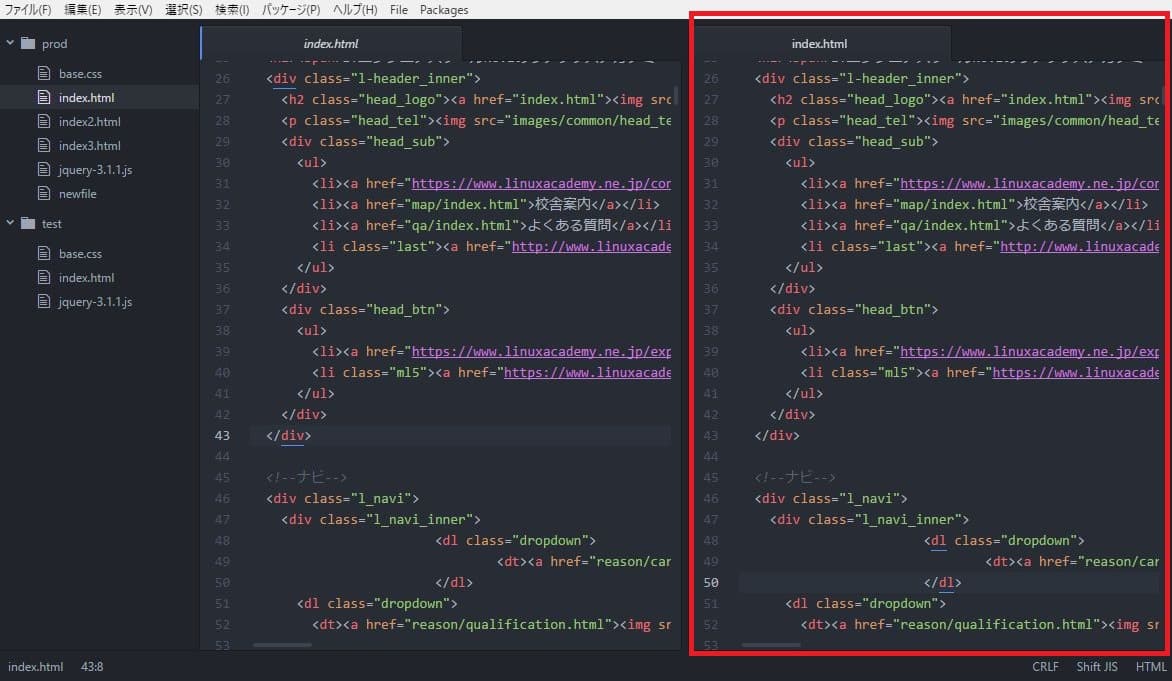Image resolution: width=1172 pixels, height=681 pixels.
Task: Collapse the test folder using its chevron
Action: click(10, 224)
